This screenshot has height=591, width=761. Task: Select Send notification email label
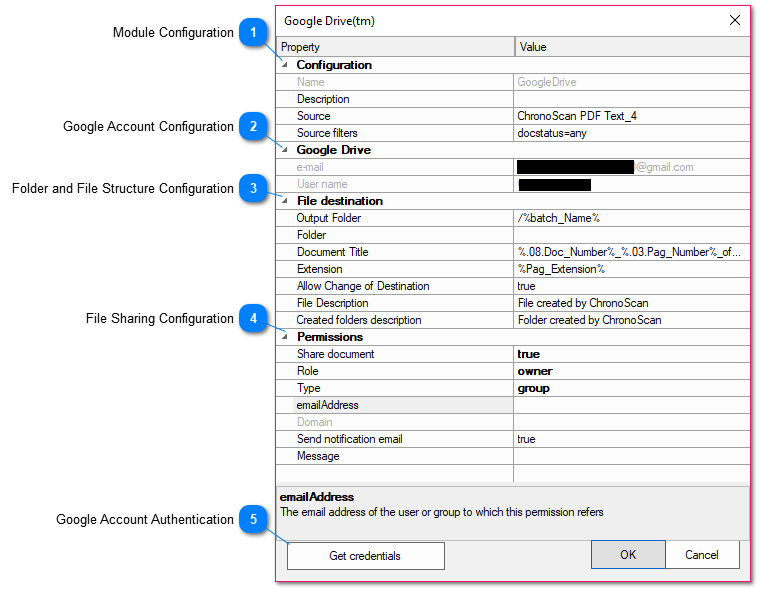[349, 439]
